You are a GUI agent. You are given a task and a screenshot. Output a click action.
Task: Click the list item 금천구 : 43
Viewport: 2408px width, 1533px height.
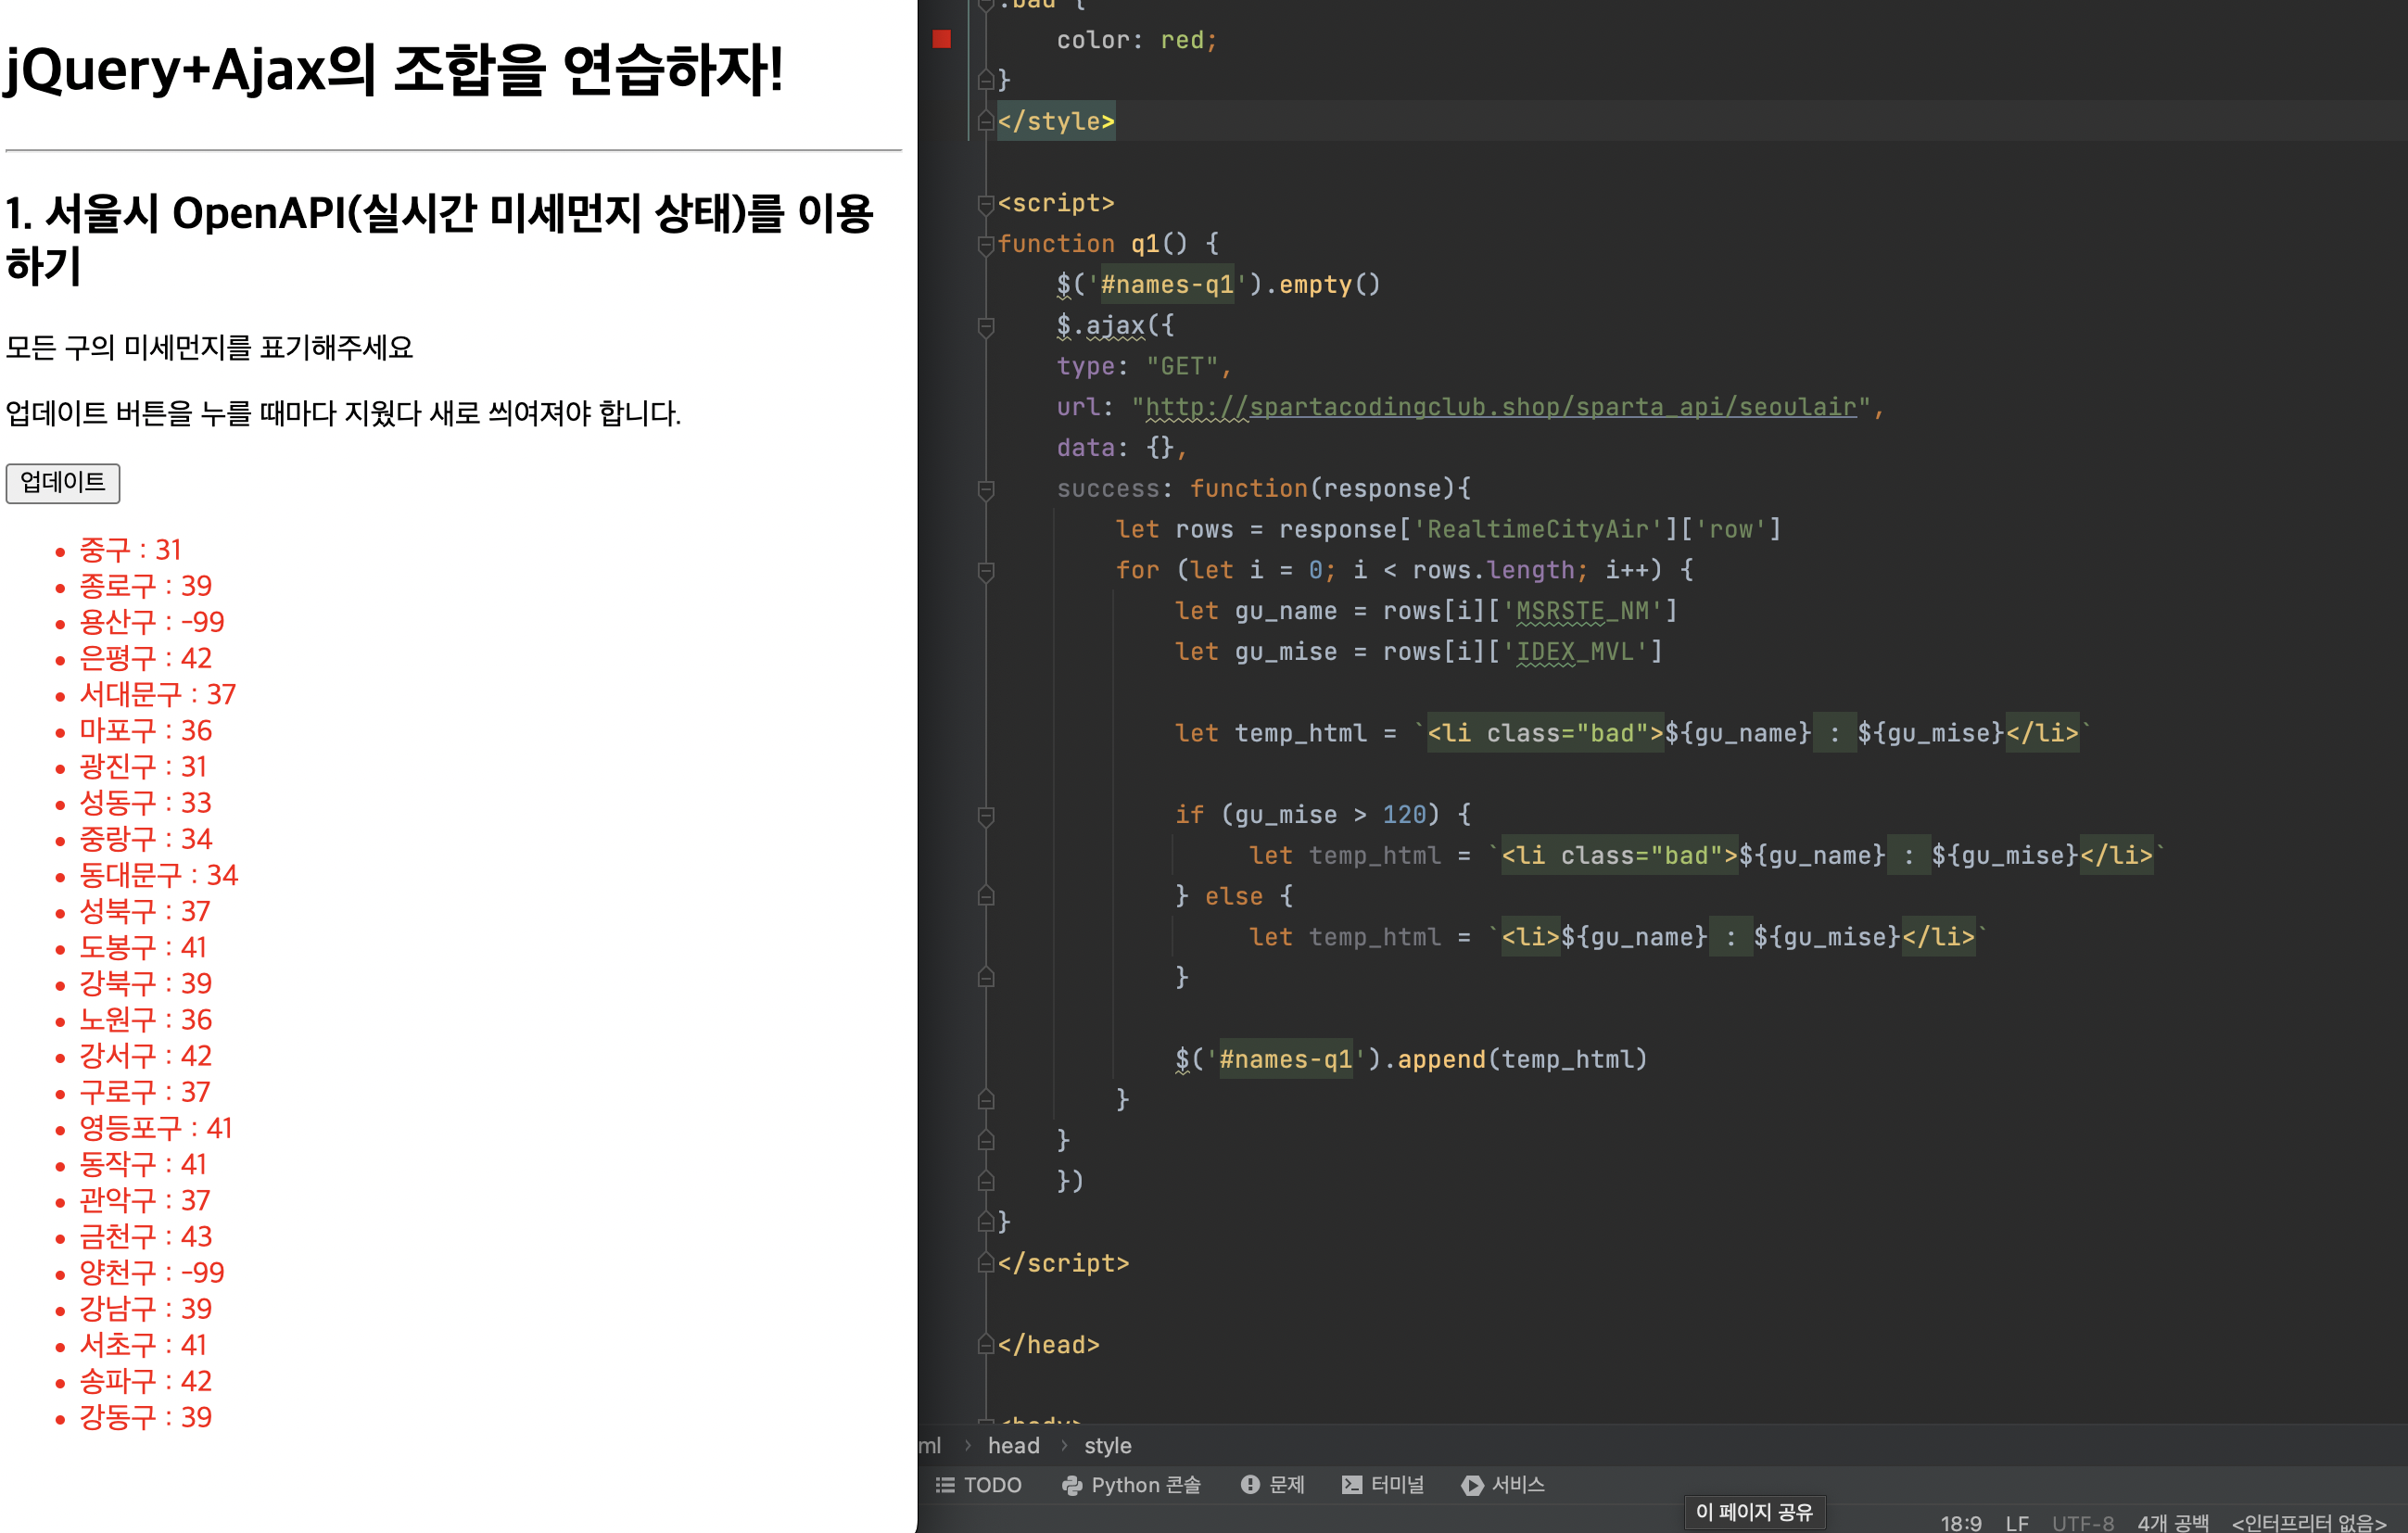pyautogui.click(x=145, y=1237)
